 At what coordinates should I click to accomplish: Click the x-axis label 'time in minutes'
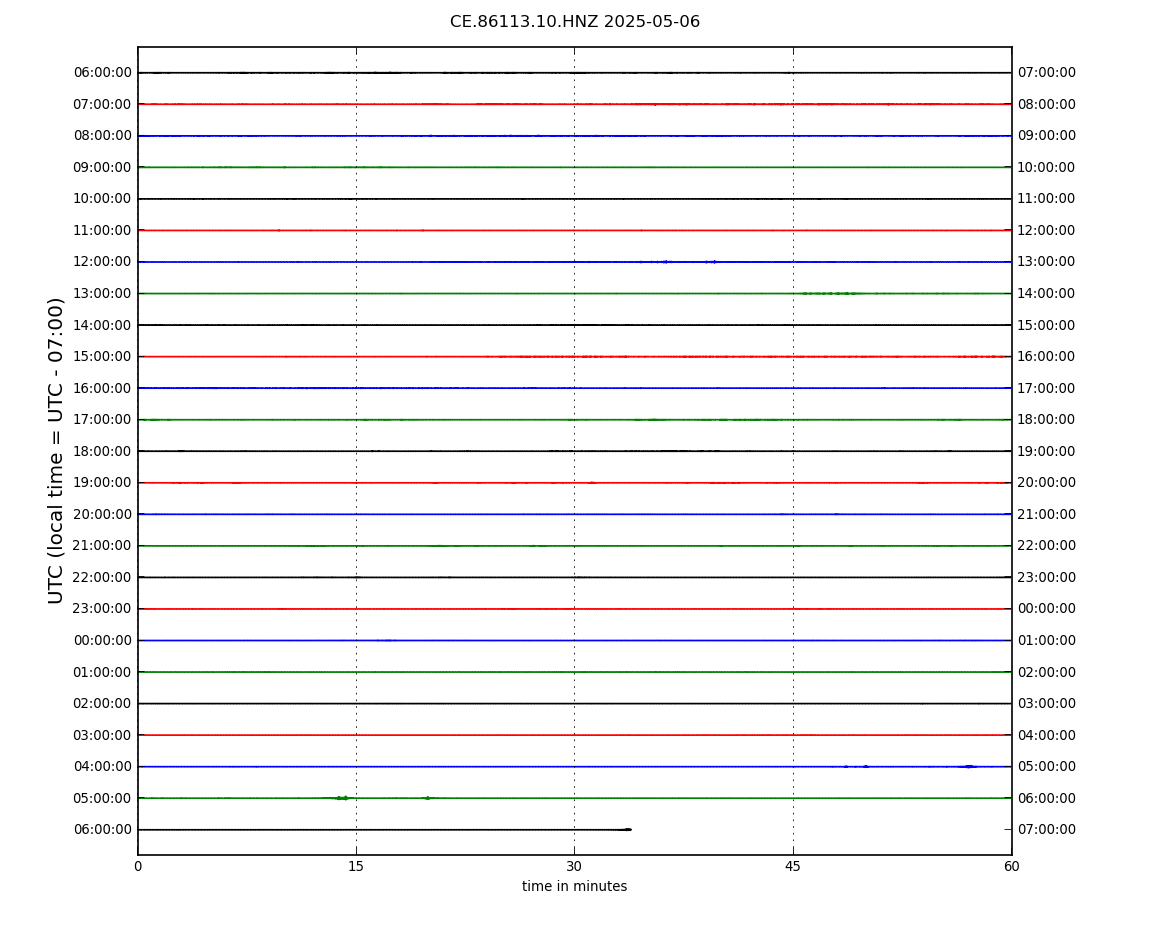pos(574,886)
